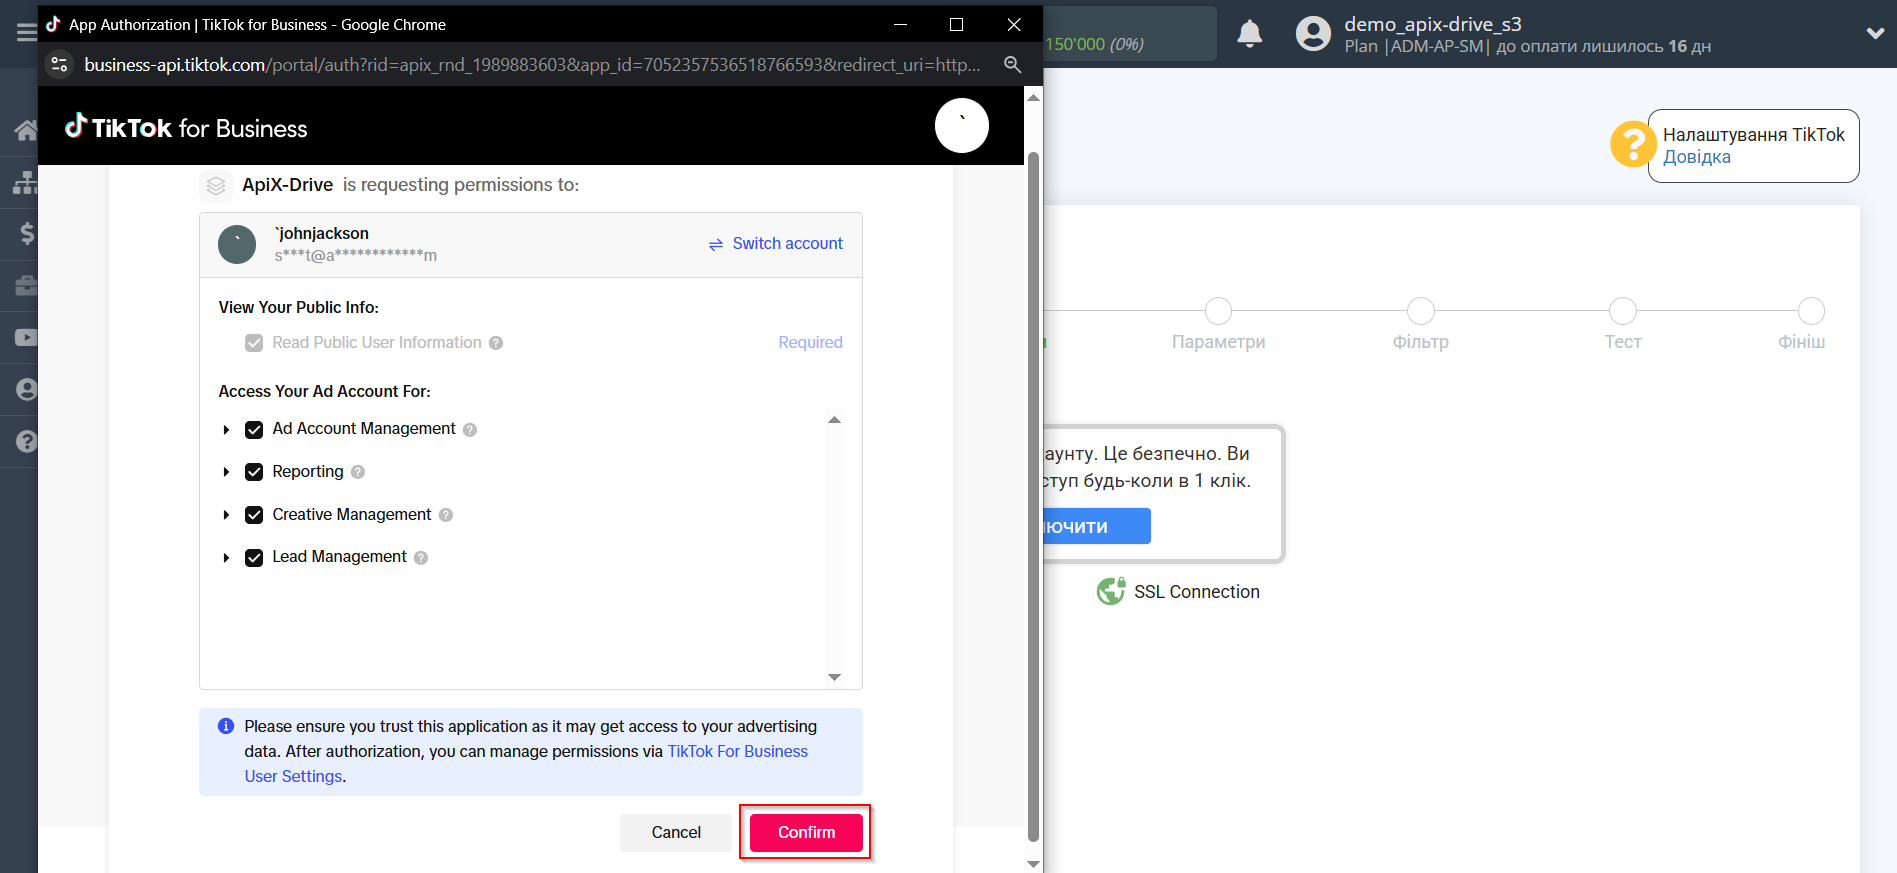The height and width of the screenshot is (873, 1897).
Task: Open the Довідка help link
Action: click(x=1696, y=157)
